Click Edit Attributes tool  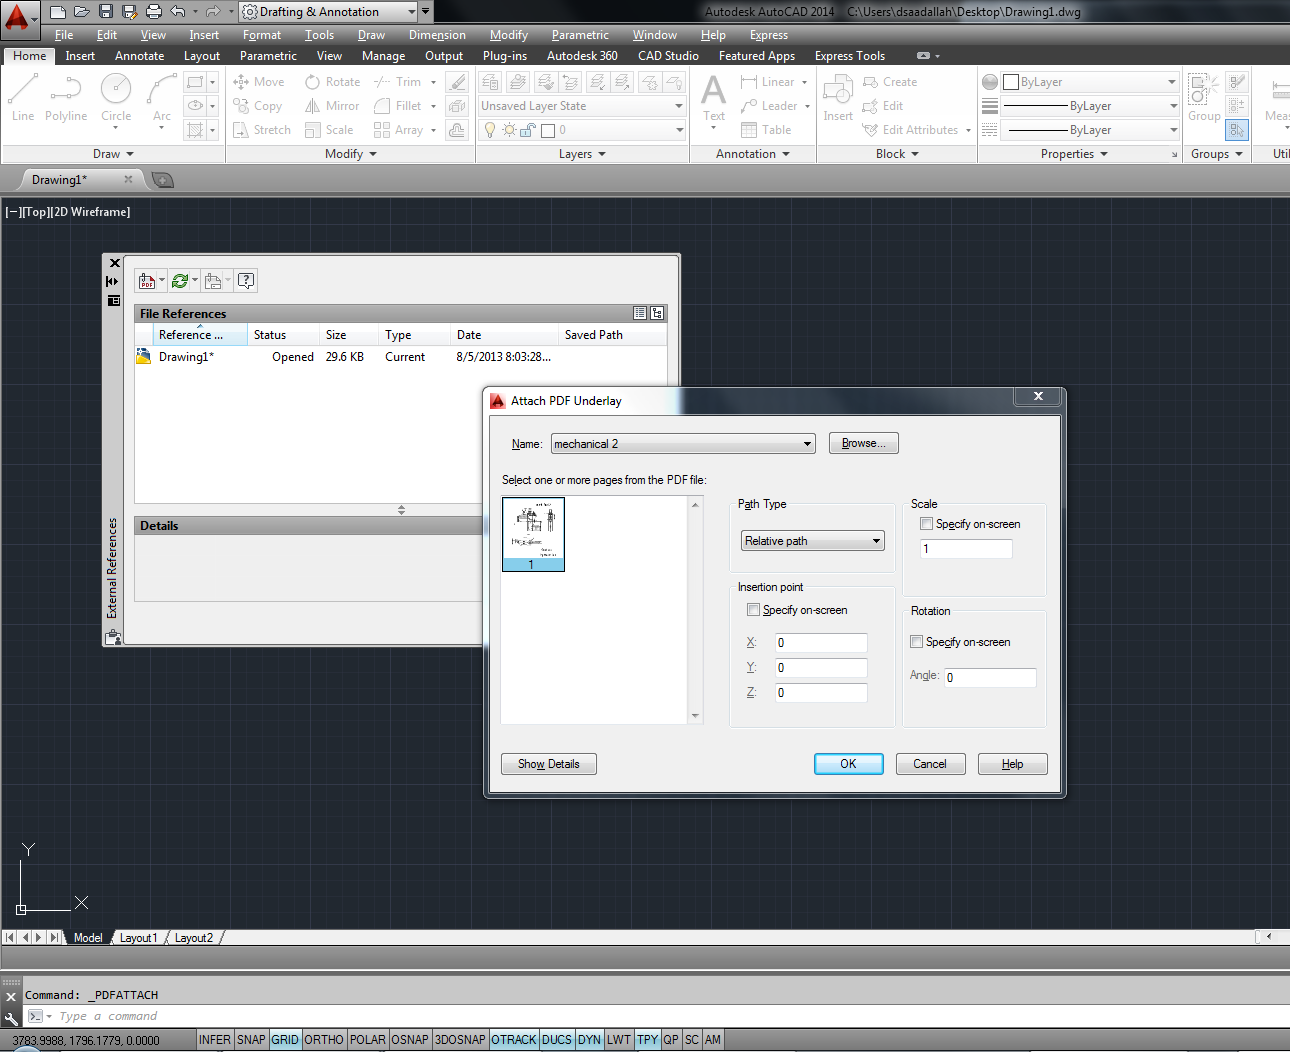(917, 130)
